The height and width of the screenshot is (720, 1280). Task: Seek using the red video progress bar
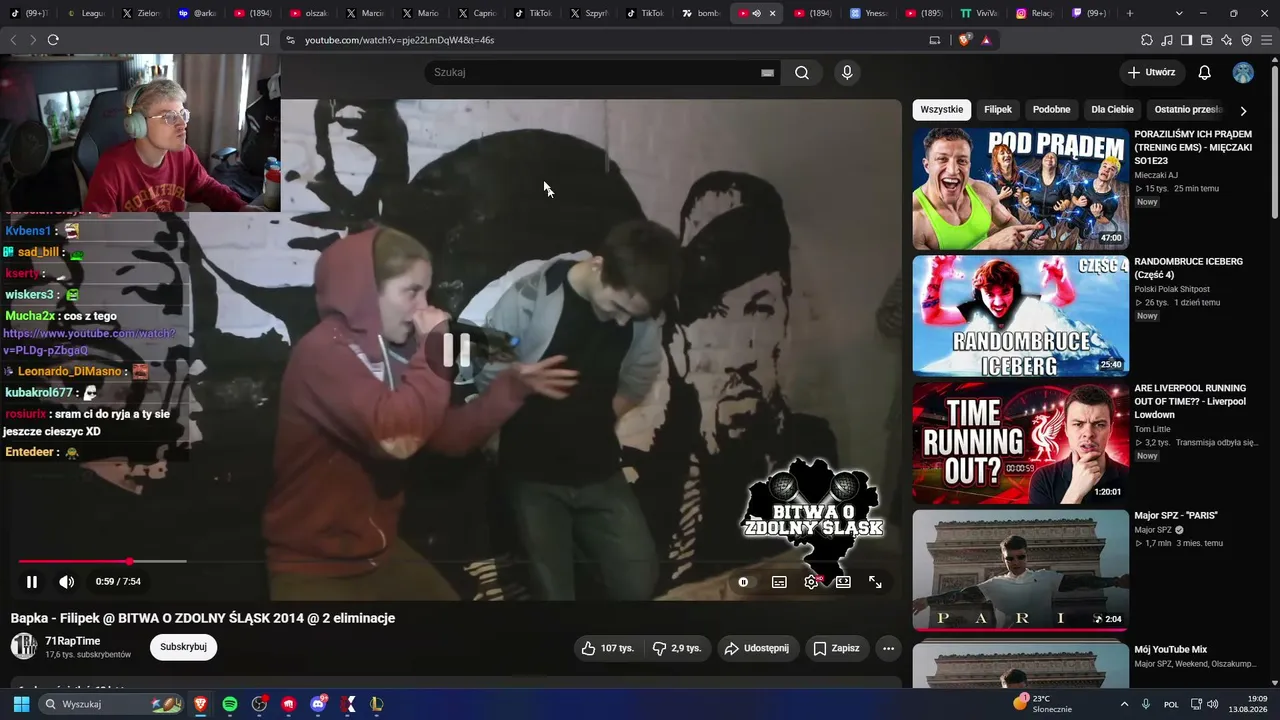[x=74, y=561]
